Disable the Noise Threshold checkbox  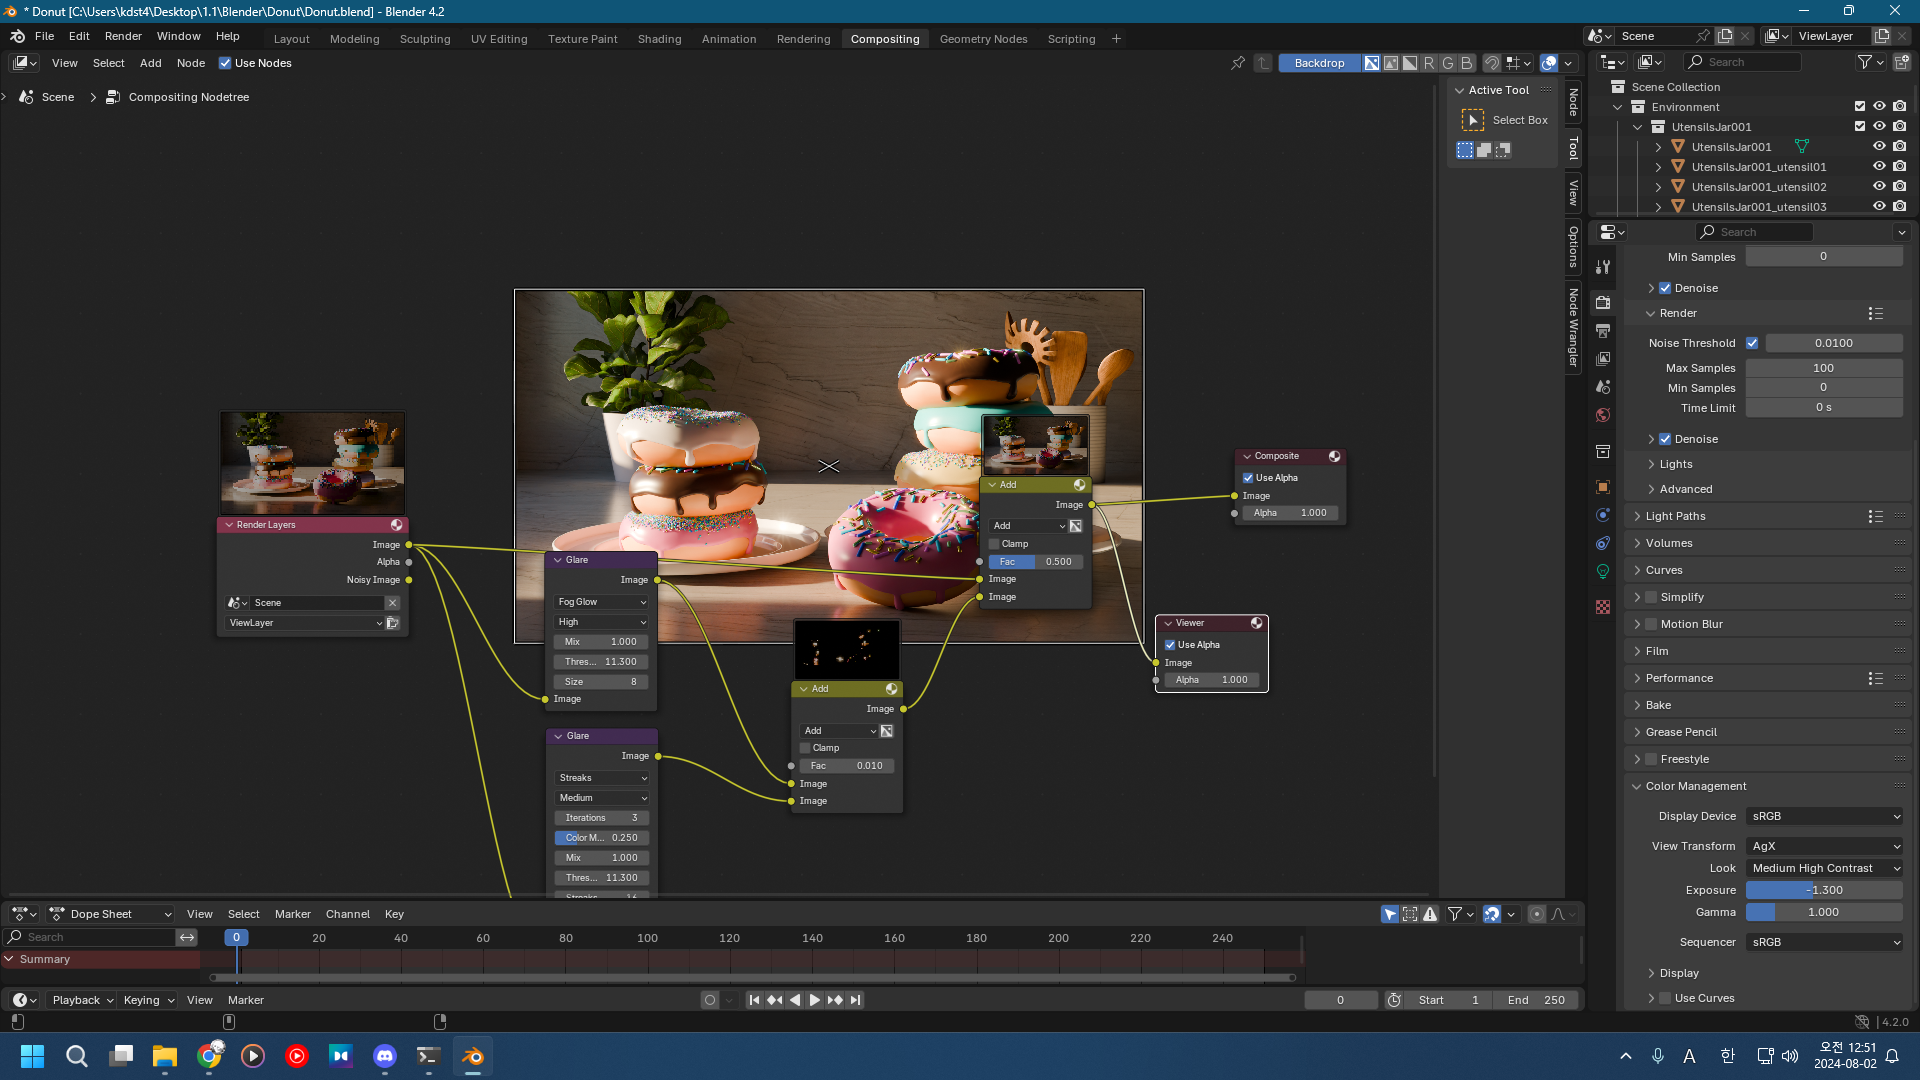pyautogui.click(x=1752, y=343)
